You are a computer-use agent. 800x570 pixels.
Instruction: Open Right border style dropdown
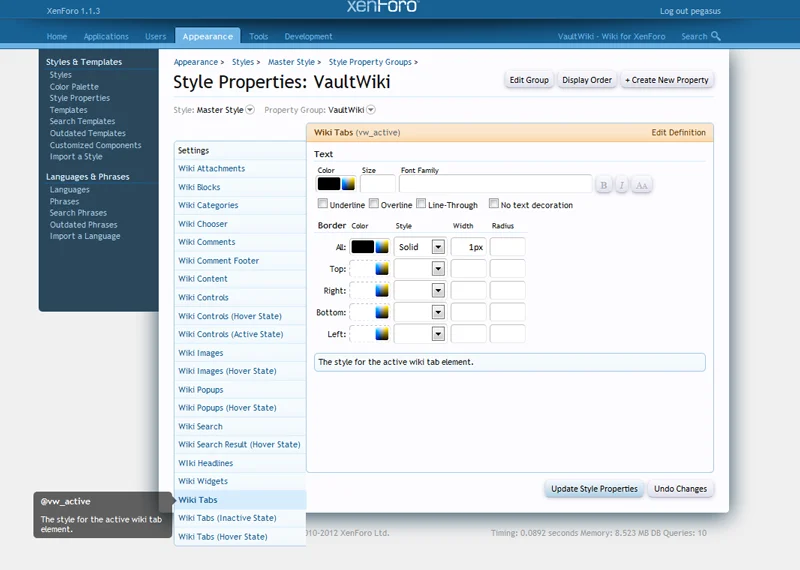[420, 290]
